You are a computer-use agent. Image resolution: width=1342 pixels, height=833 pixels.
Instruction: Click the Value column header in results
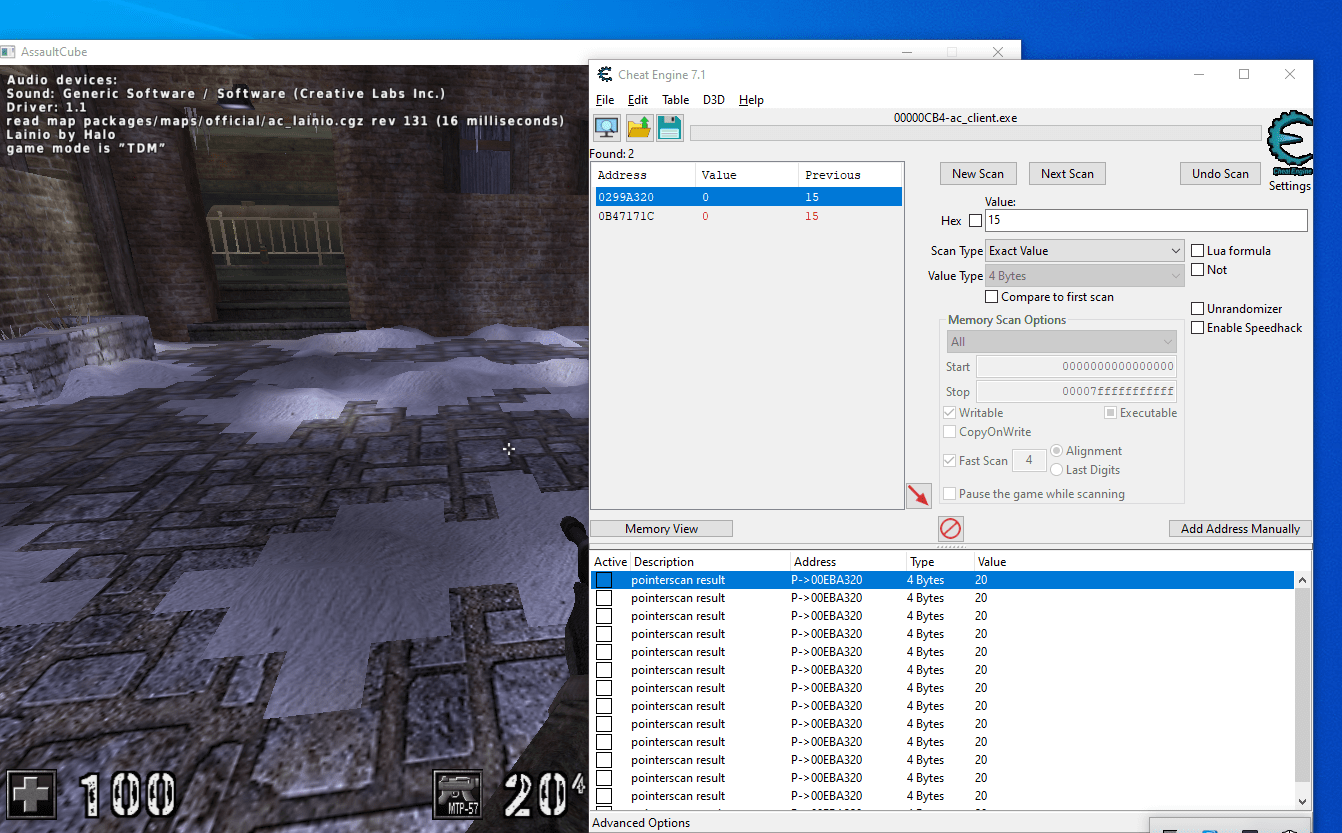(x=747, y=175)
